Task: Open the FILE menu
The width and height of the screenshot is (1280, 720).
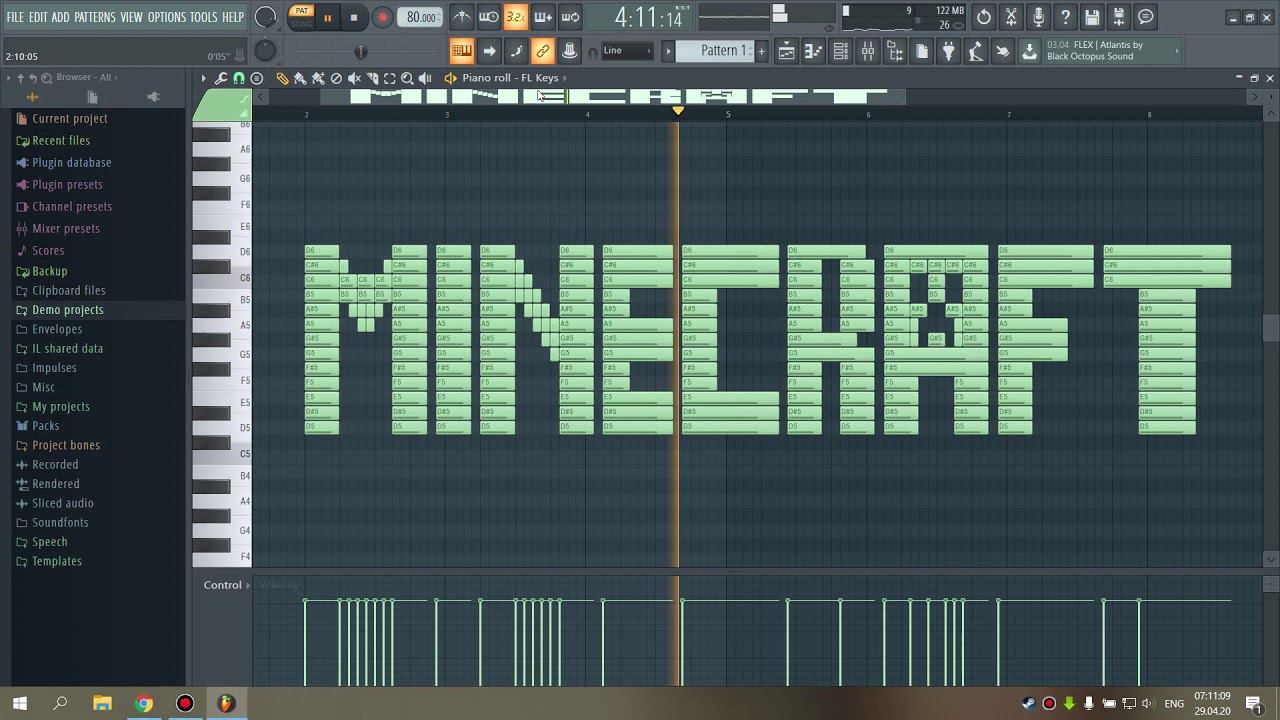Action: click(x=15, y=17)
